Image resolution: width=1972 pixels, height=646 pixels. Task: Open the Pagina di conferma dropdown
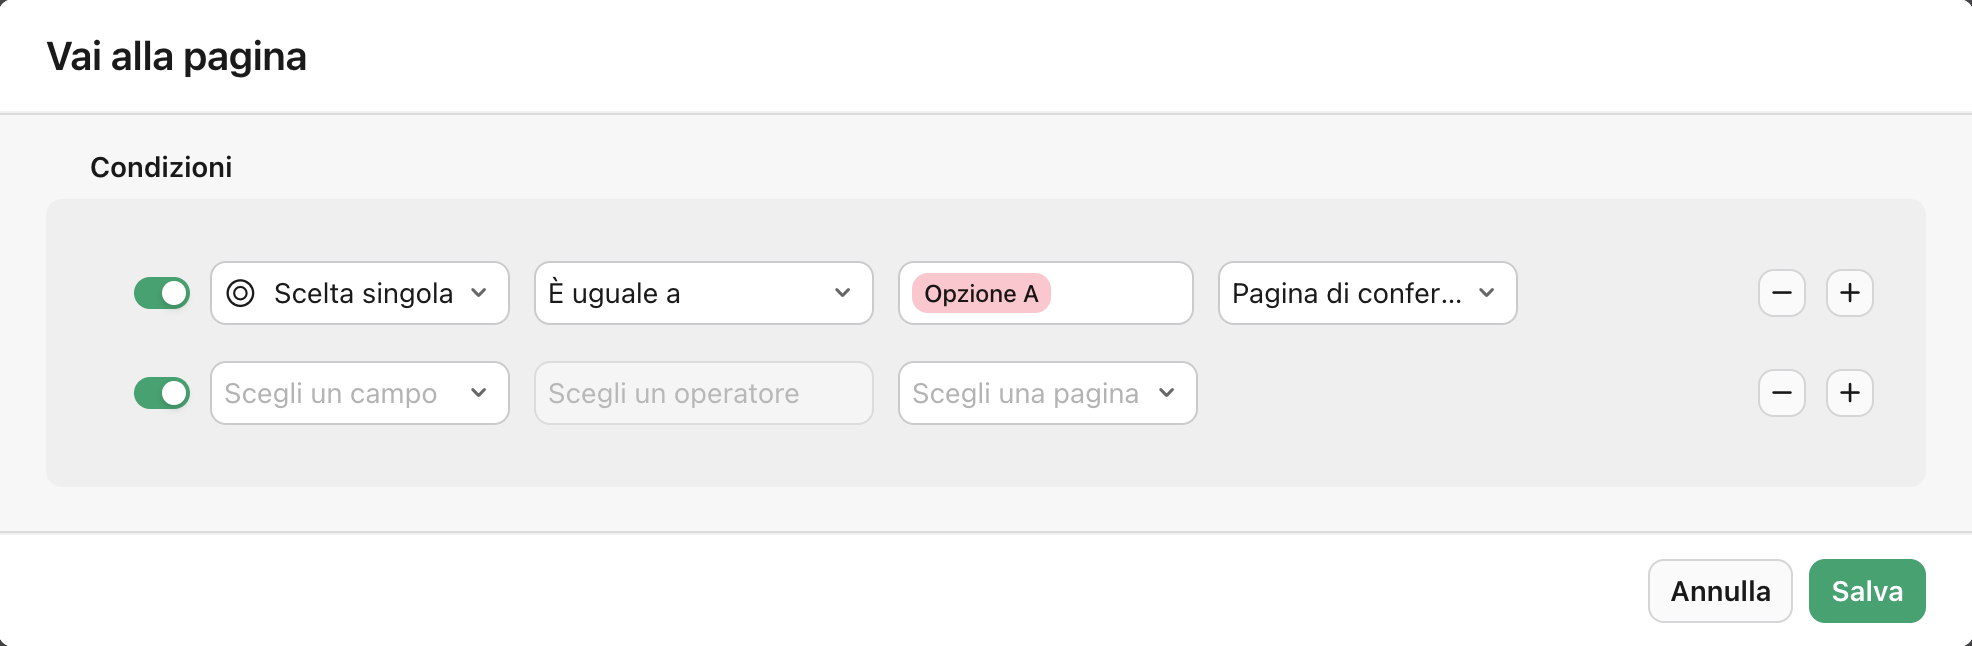1366,293
